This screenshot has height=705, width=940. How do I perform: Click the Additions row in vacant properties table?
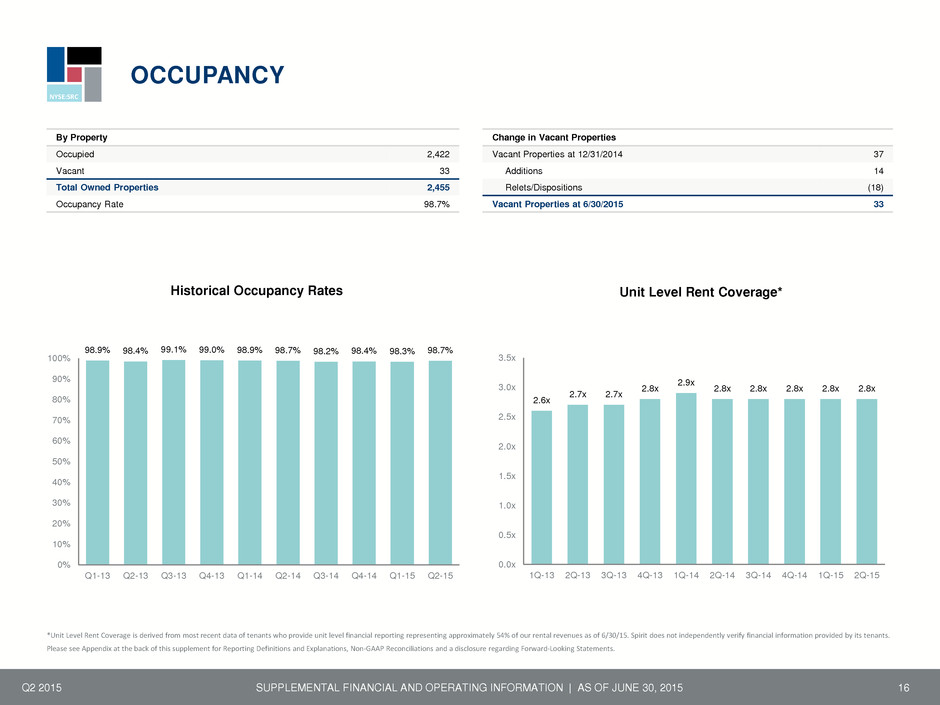[687, 171]
